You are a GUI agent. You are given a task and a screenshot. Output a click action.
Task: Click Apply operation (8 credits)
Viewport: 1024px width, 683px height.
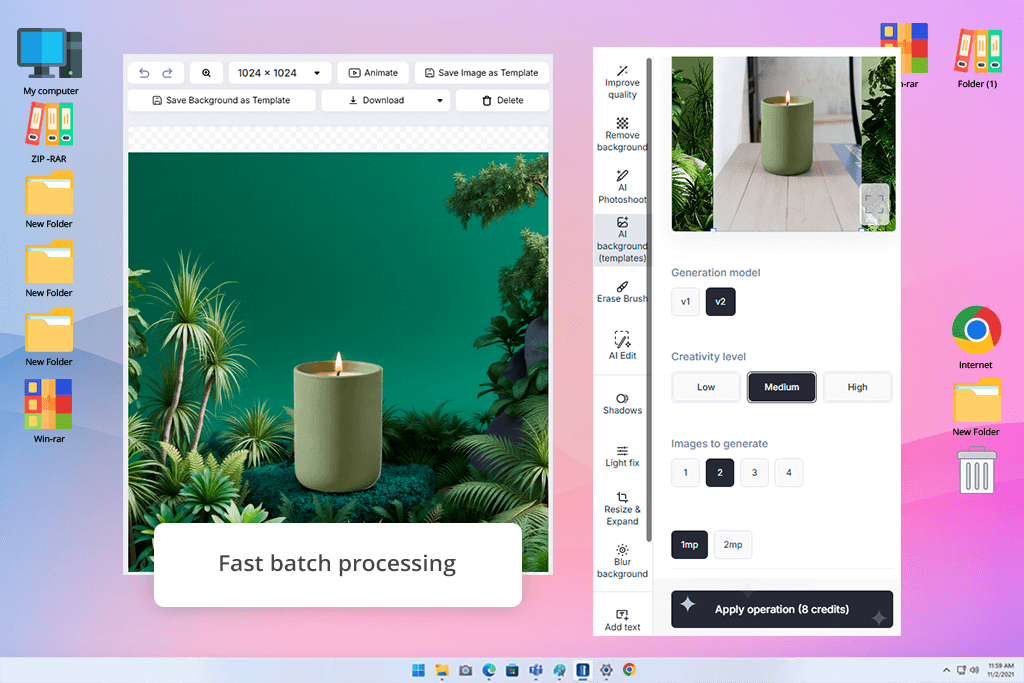tap(782, 609)
